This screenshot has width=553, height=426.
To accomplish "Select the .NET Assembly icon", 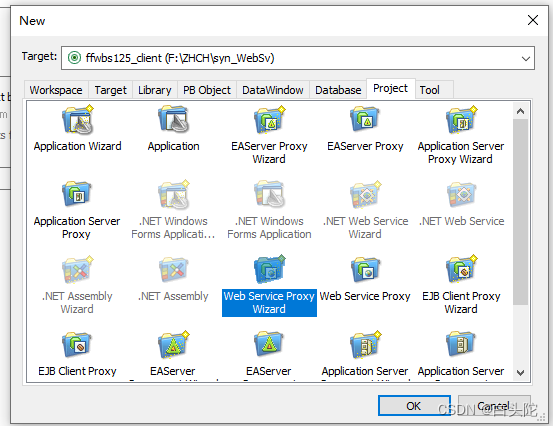I will coord(173,269).
